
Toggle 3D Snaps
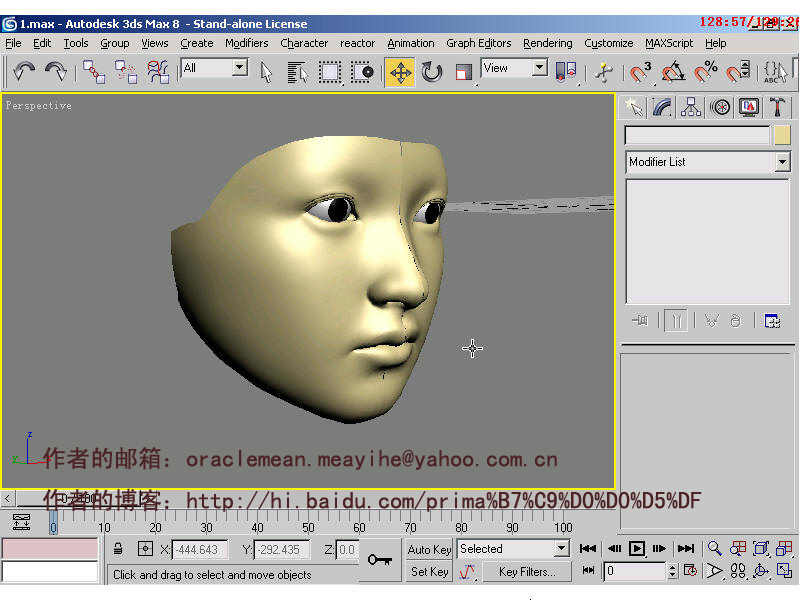pos(640,72)
